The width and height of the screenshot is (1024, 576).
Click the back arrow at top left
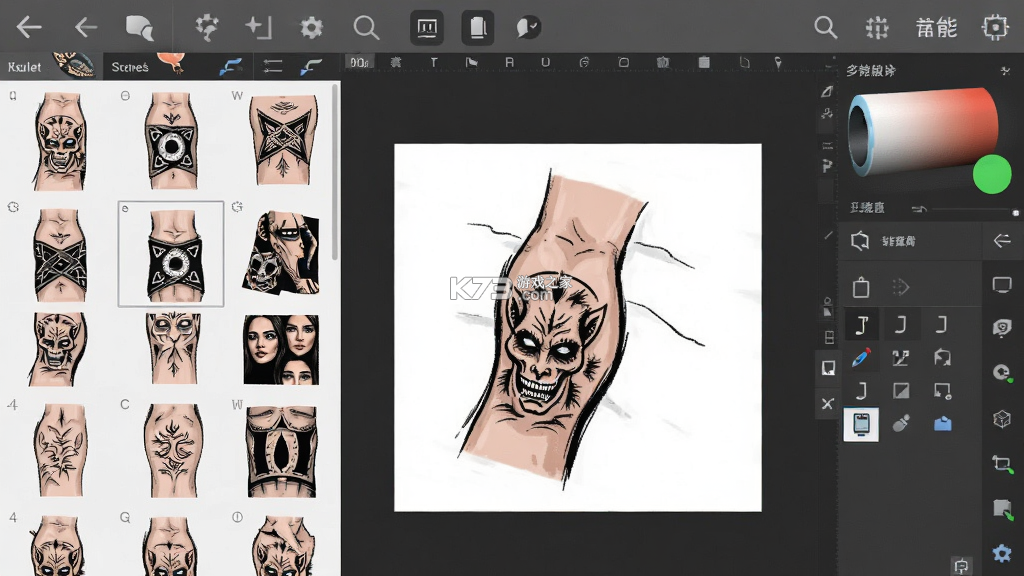(x=29, y=27)
